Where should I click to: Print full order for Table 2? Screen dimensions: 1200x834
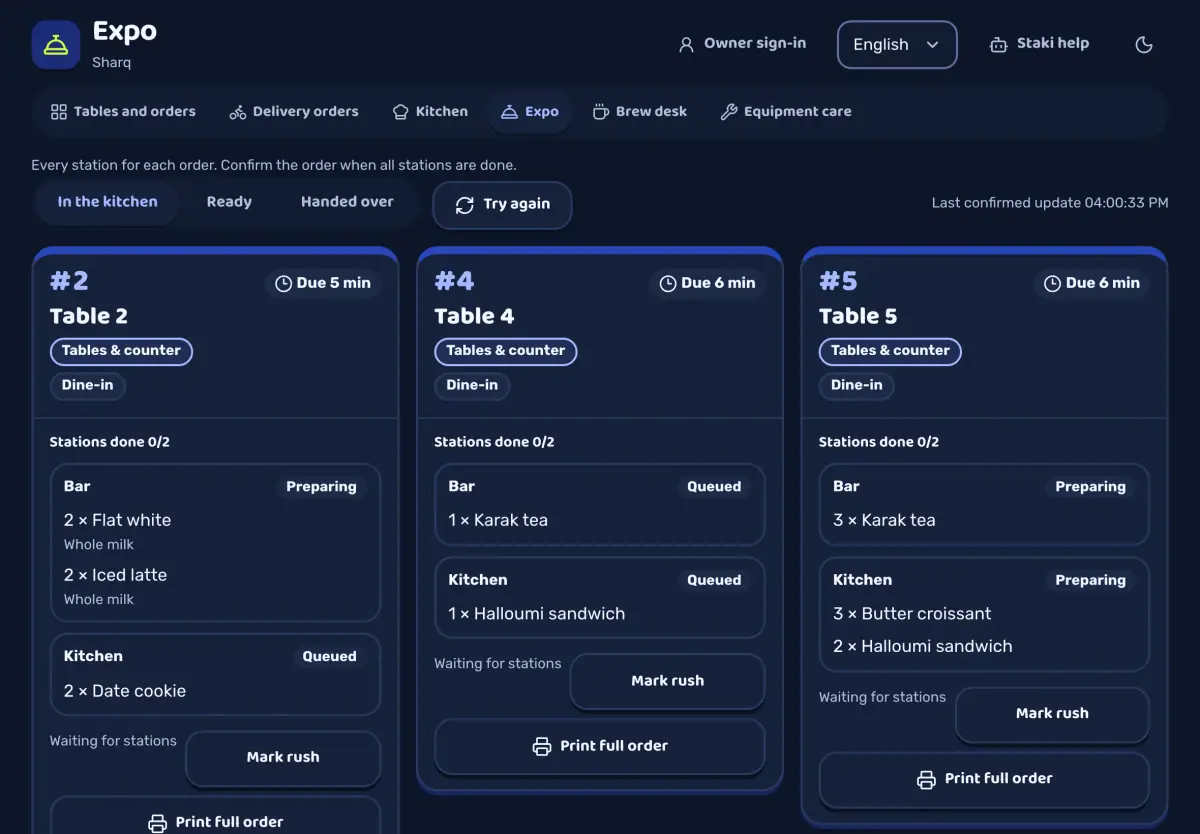tap(215, 815)
